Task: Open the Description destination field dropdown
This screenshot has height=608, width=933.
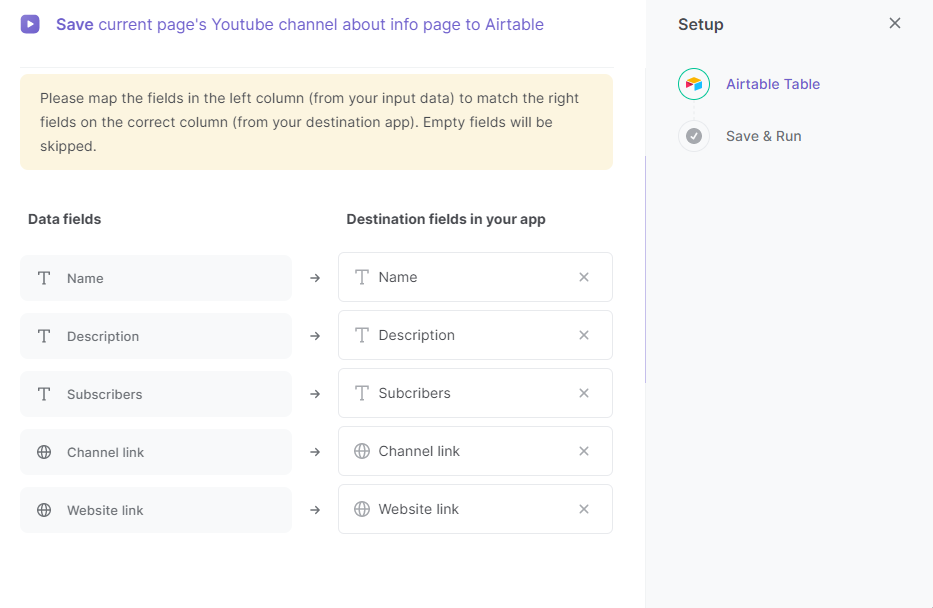Action: click(475, 335)
